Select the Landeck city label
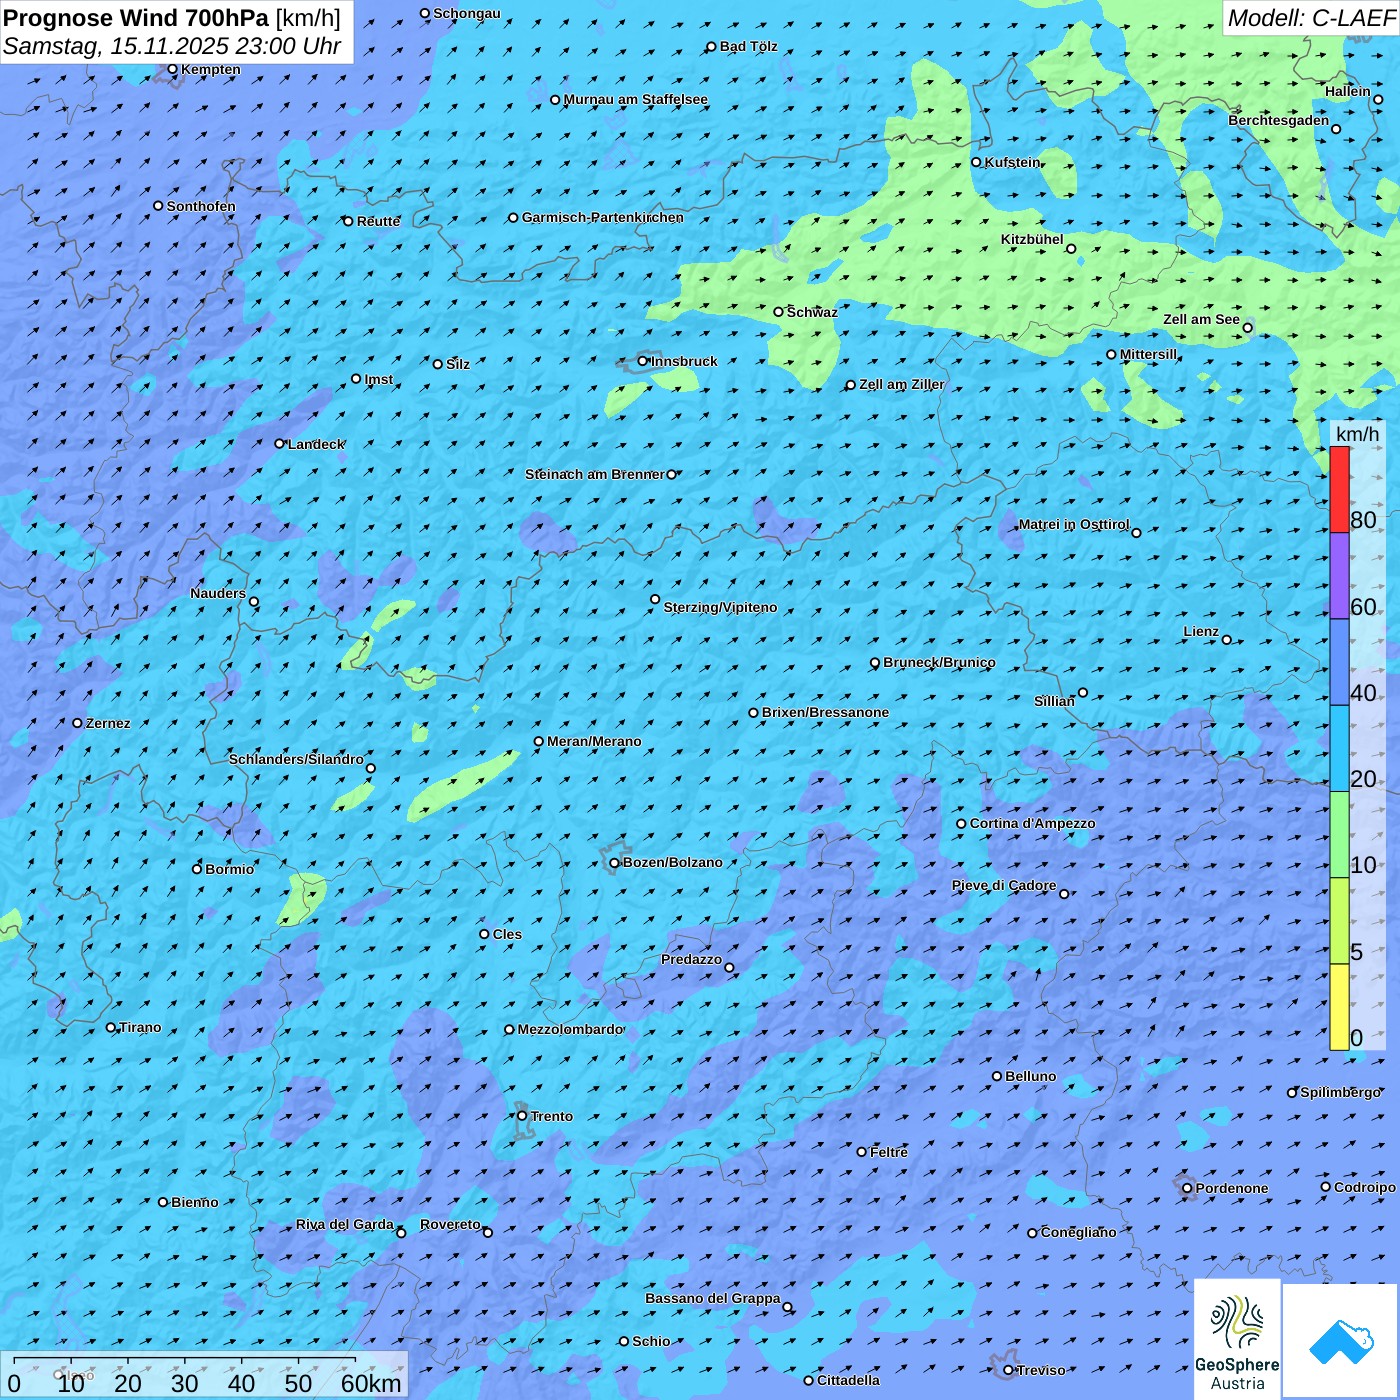This screenshot has height=1400, width=1400. (316, 444)
